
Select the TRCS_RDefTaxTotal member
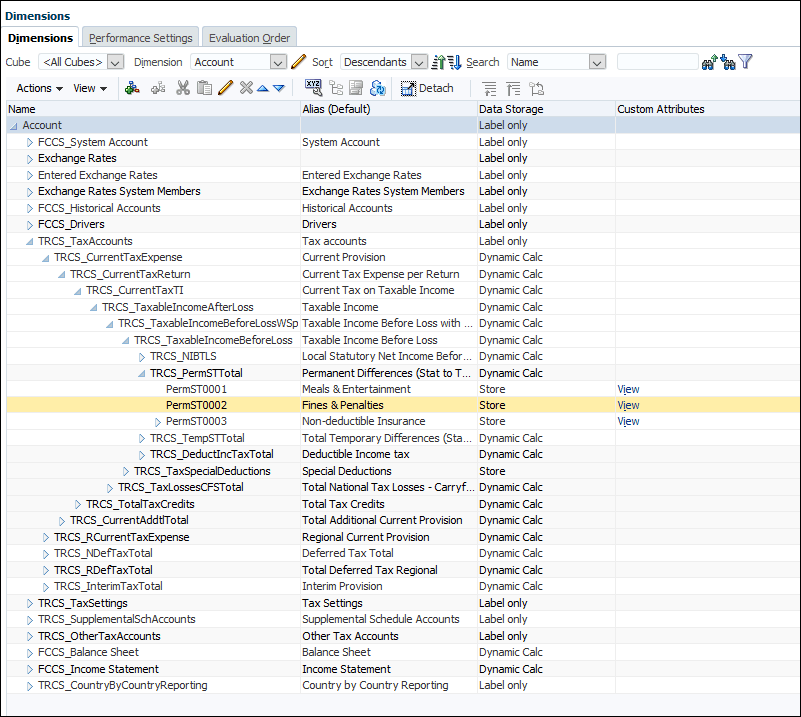(x=103, y=570)
